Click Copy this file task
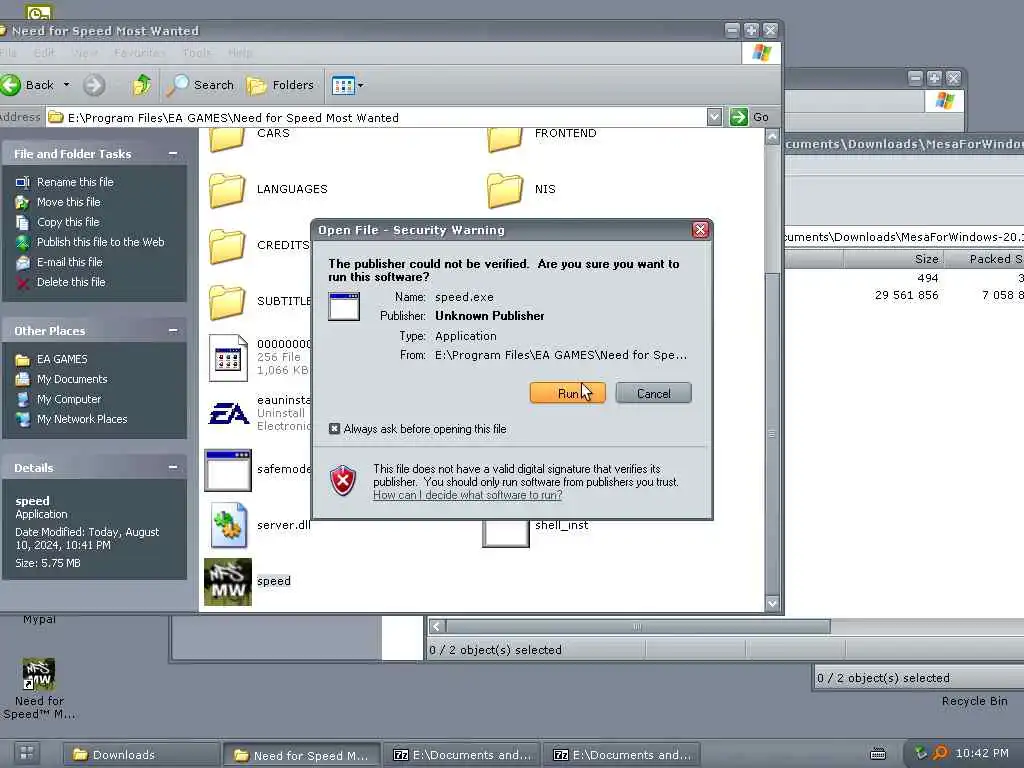Image resolution: width=1024 pixels, height=768 pixels. 68,222
